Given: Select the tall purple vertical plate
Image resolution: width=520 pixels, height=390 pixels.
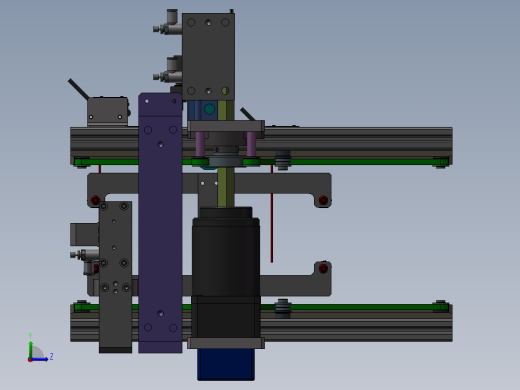Looking at the screenshot, I should point(160,223).
